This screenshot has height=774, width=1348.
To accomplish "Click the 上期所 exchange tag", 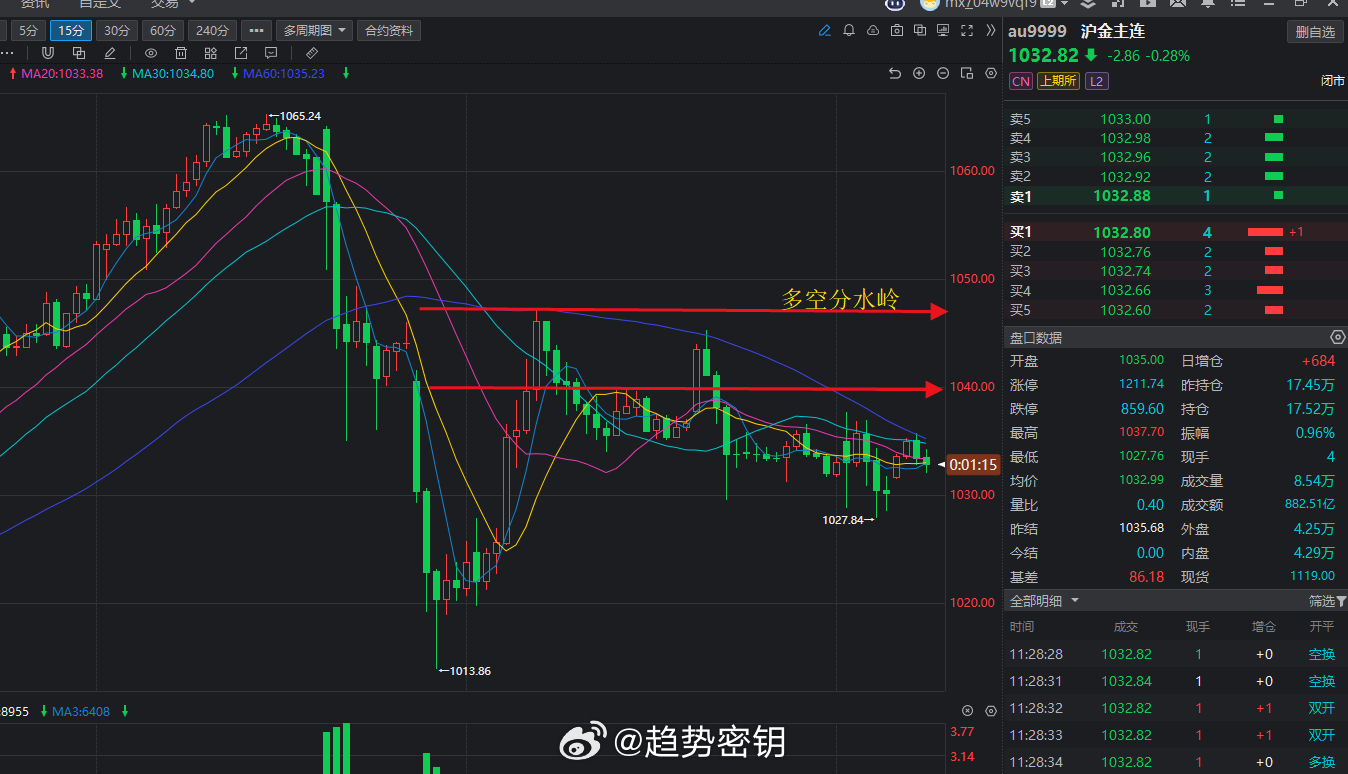I will (x=1058, y=81).
